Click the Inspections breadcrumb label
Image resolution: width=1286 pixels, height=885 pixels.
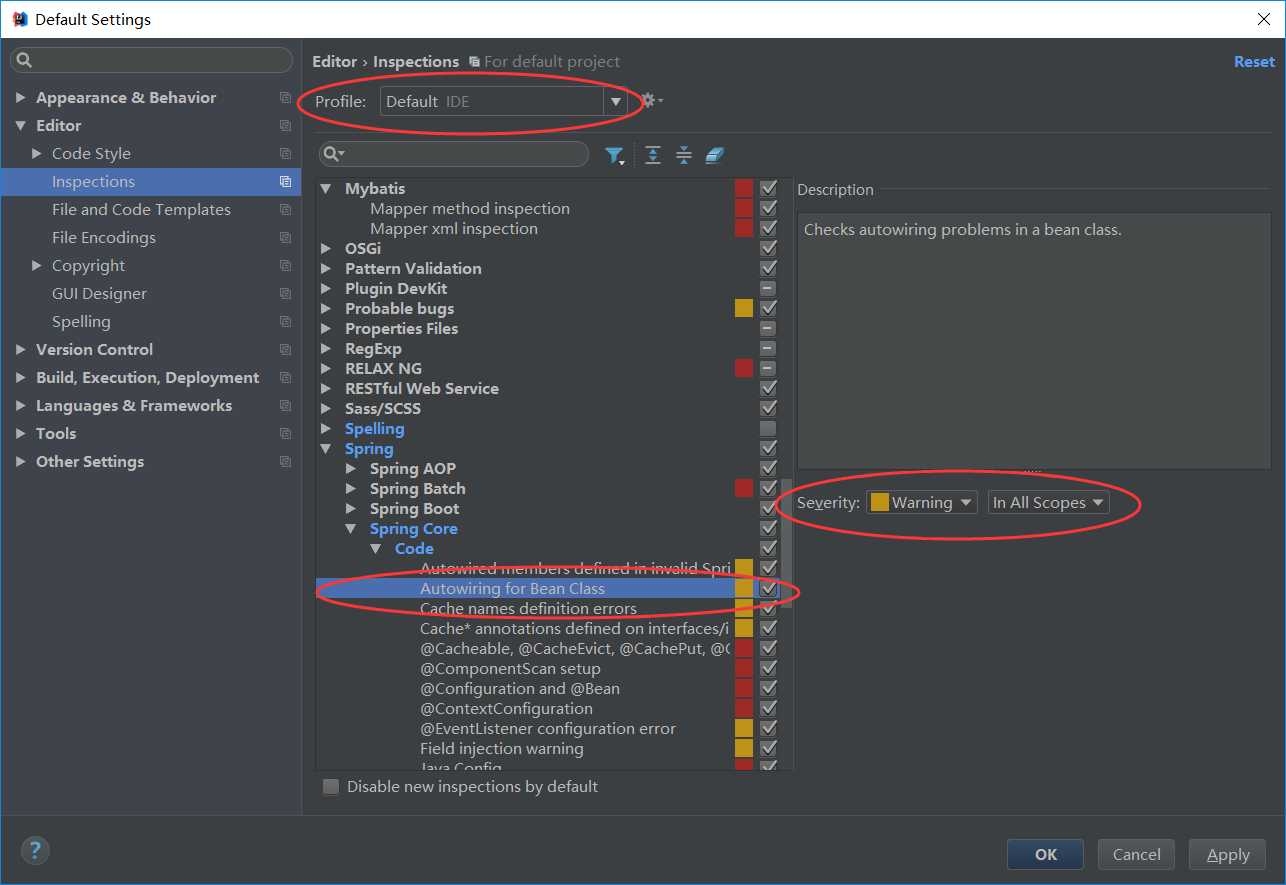tap(416, 62)
